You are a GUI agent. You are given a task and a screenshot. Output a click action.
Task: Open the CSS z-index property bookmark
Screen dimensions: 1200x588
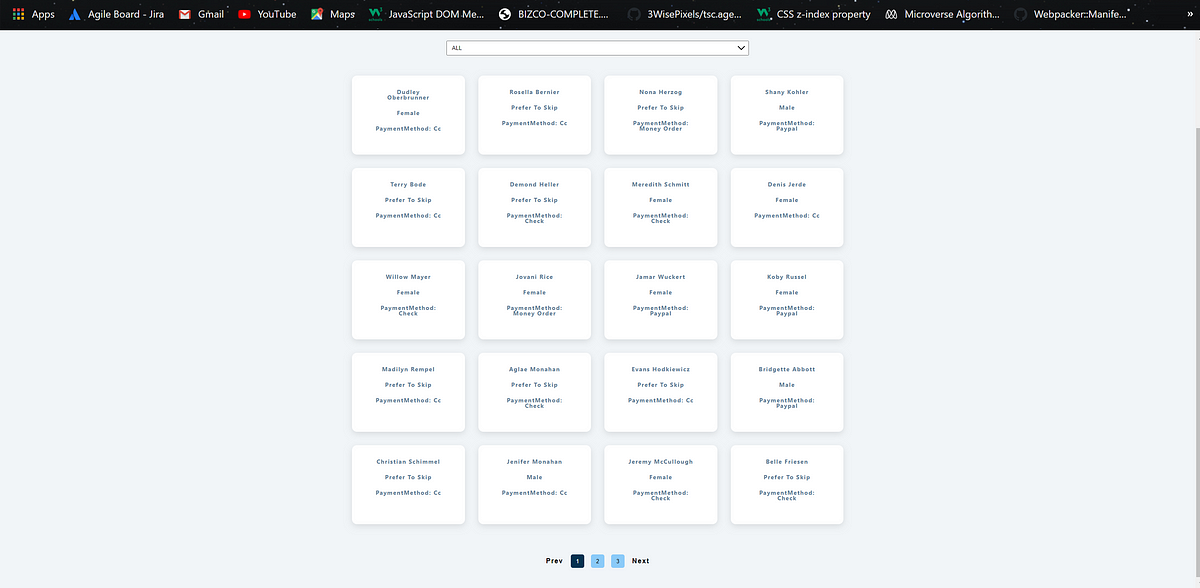pyautogui.click(x=813, y=14)
